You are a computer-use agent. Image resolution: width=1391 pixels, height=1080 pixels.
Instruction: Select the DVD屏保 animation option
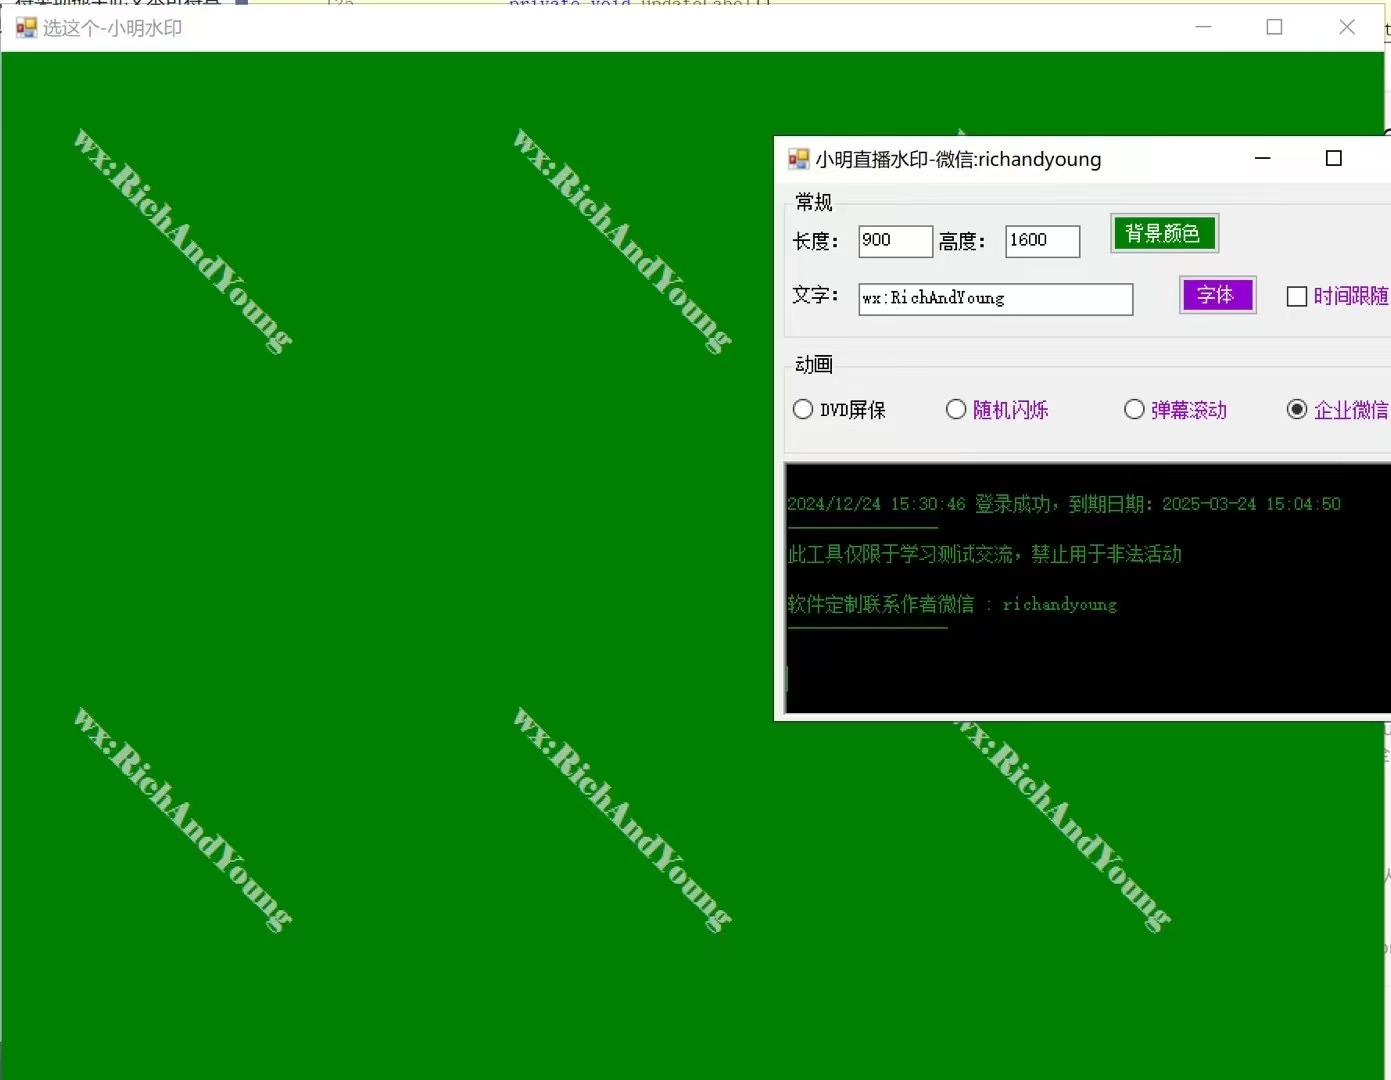tap(803, 410)
